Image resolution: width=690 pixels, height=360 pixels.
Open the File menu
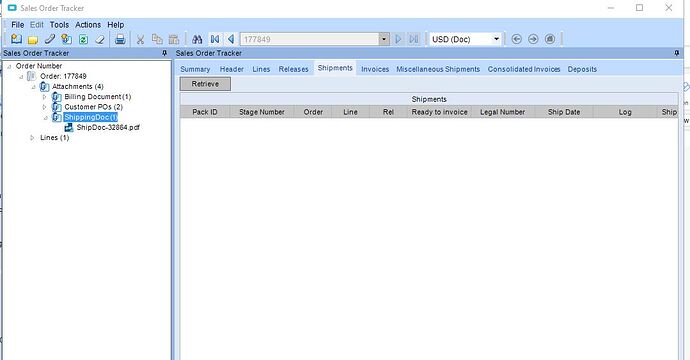[18, 25]
